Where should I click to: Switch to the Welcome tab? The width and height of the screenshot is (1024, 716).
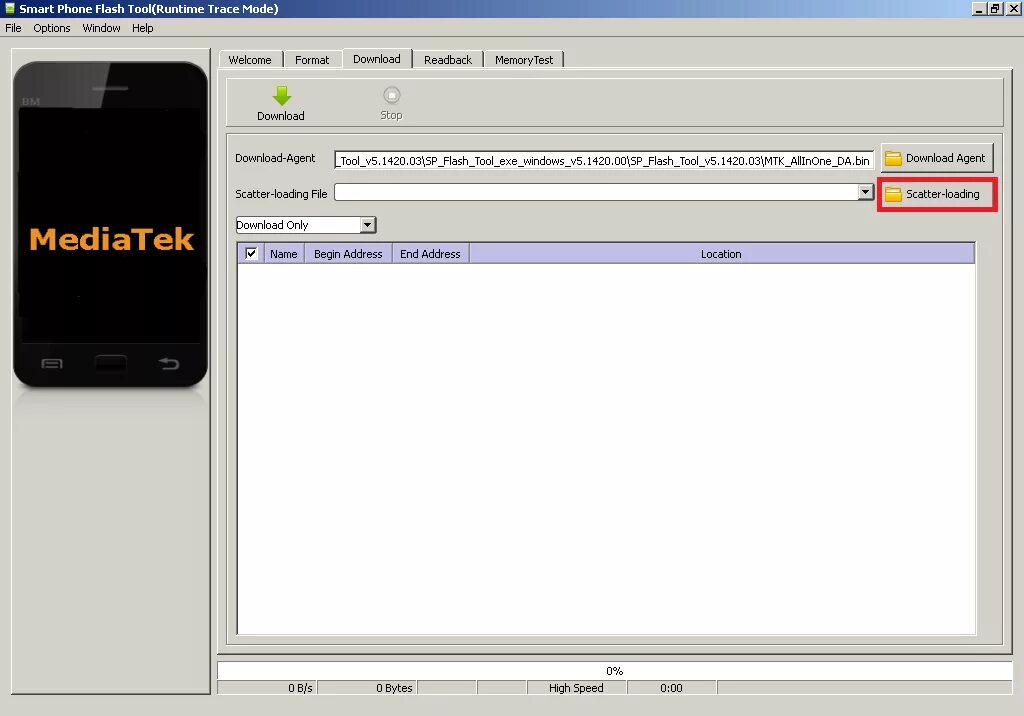point(250,59)
